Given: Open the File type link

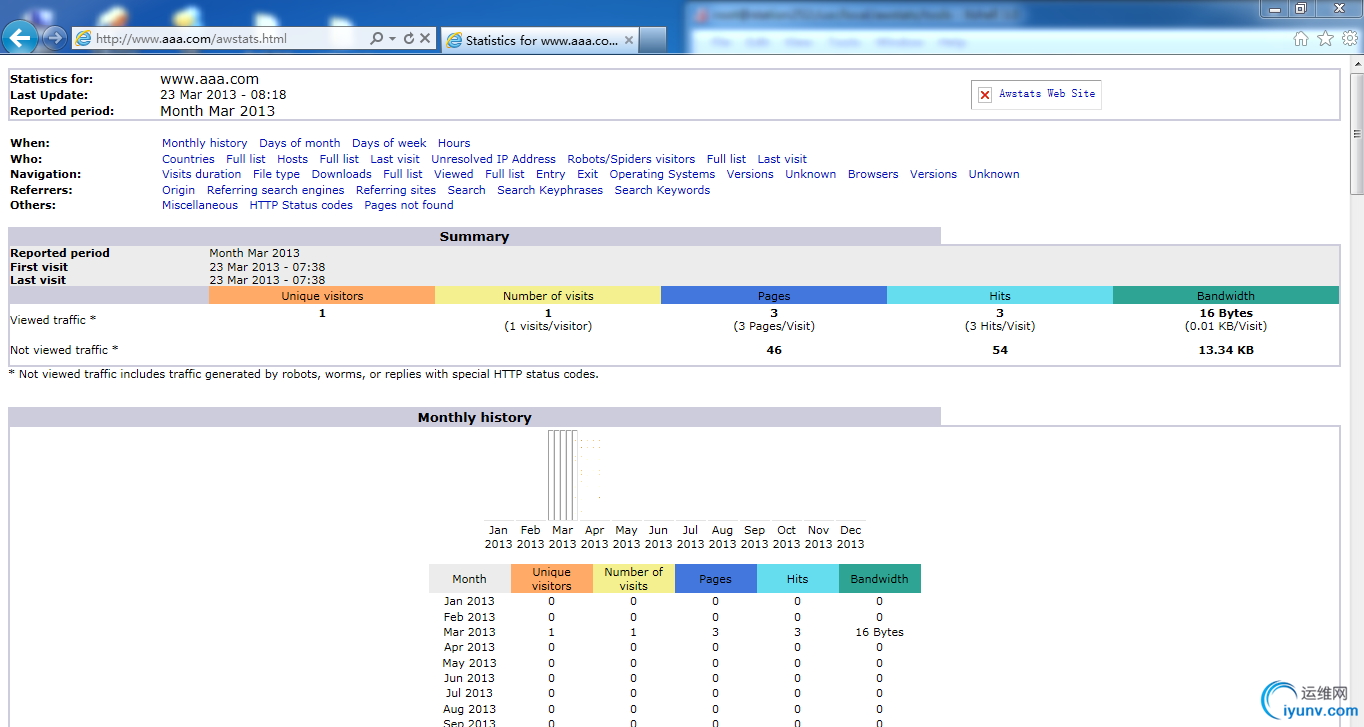Looking at the screenshot, I should coord(276,174).
